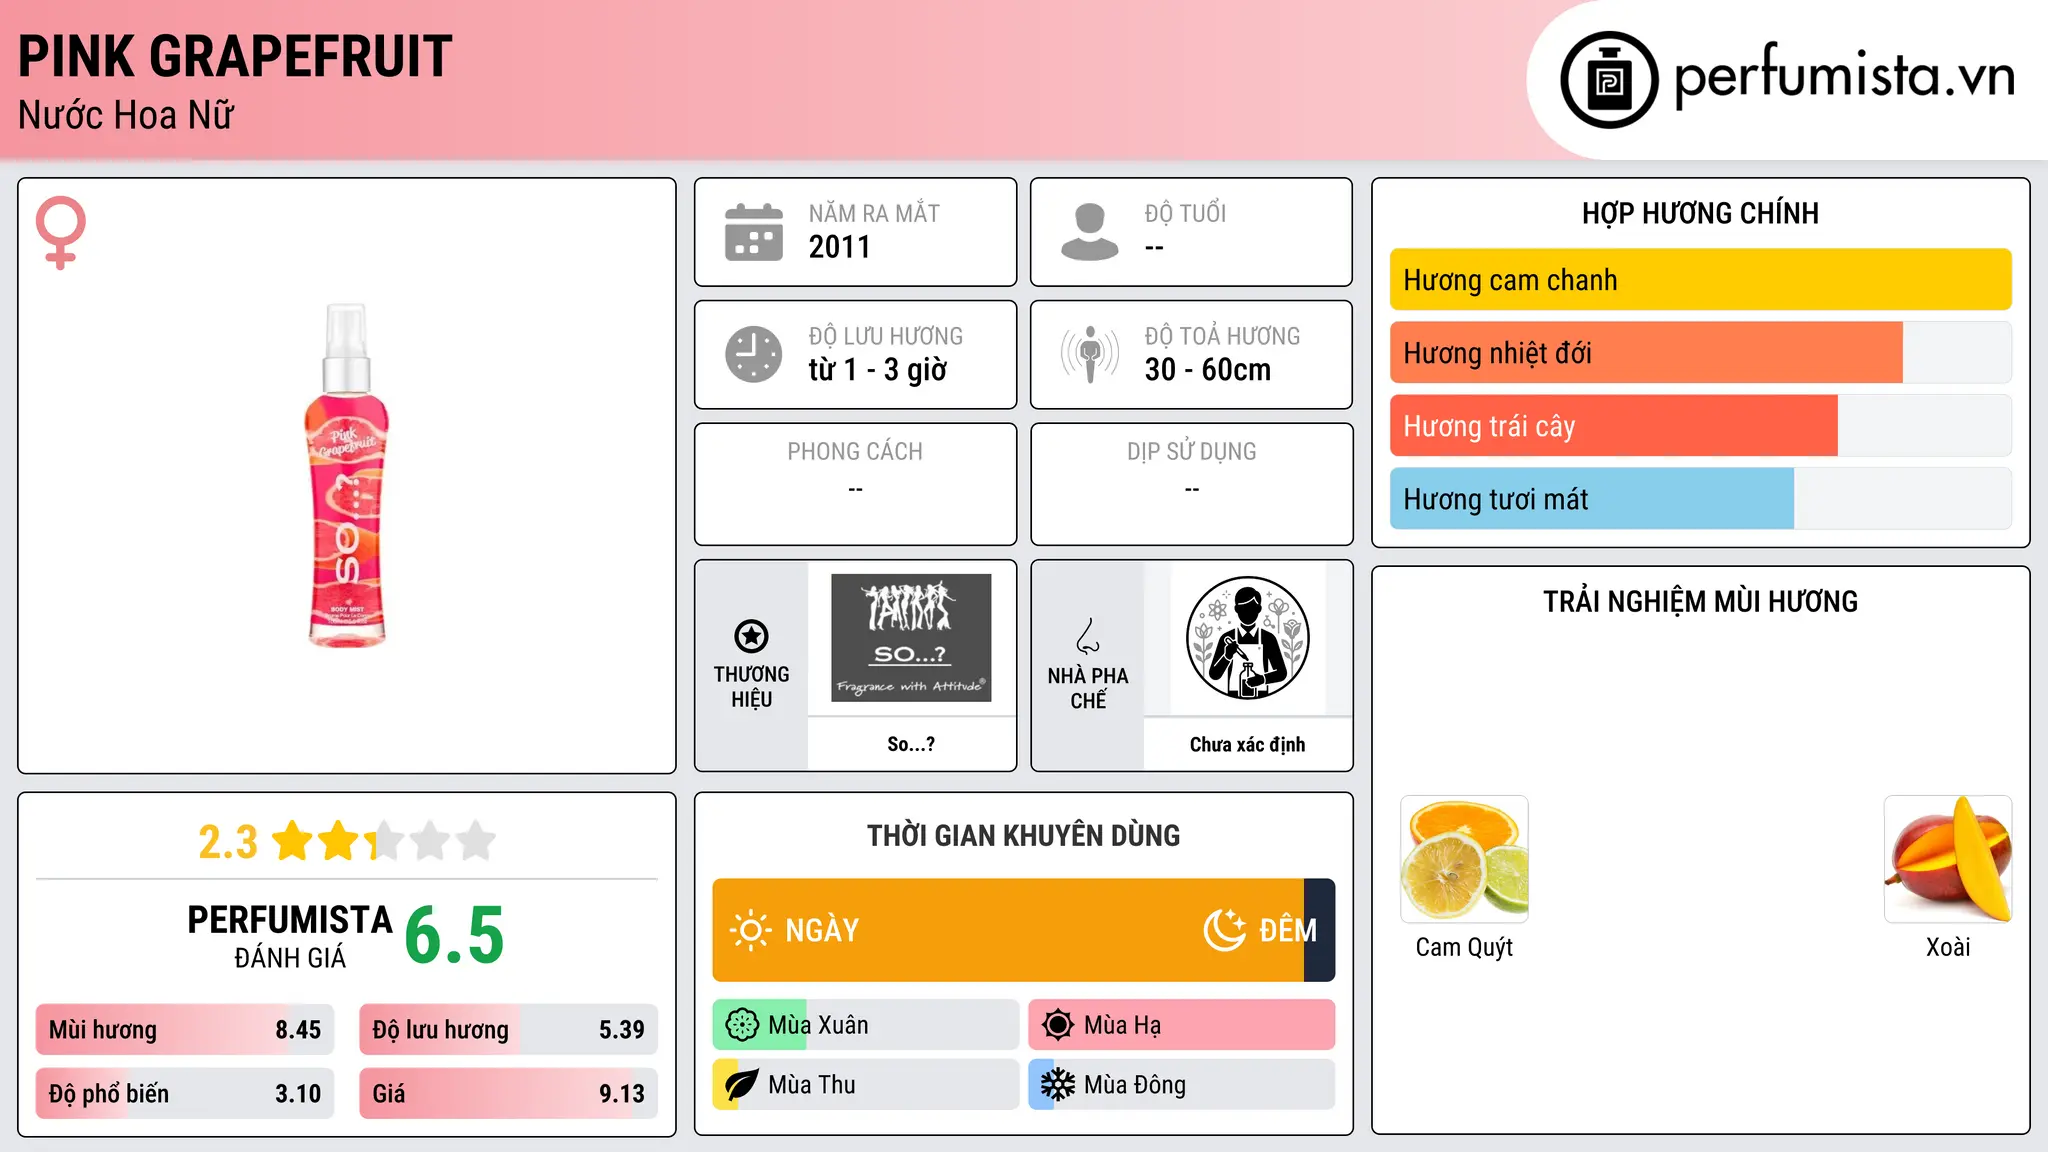Click the sillage icon beside Độ toả hương

coord(1089,354)
